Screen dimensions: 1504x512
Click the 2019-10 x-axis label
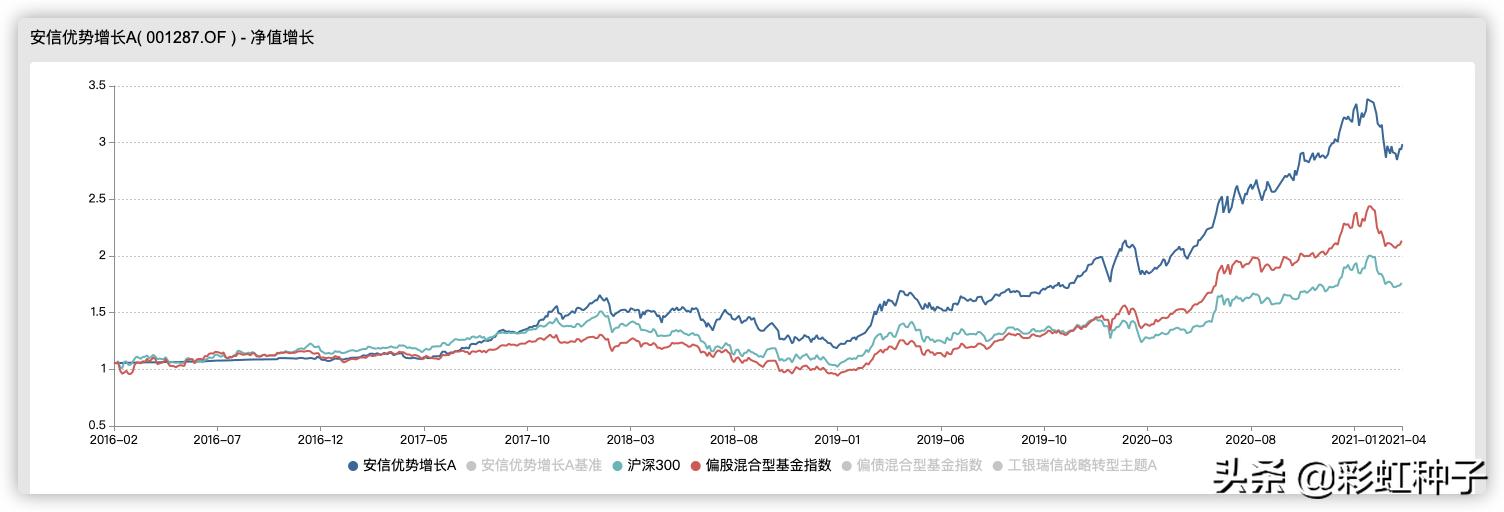click(1044, 439)
